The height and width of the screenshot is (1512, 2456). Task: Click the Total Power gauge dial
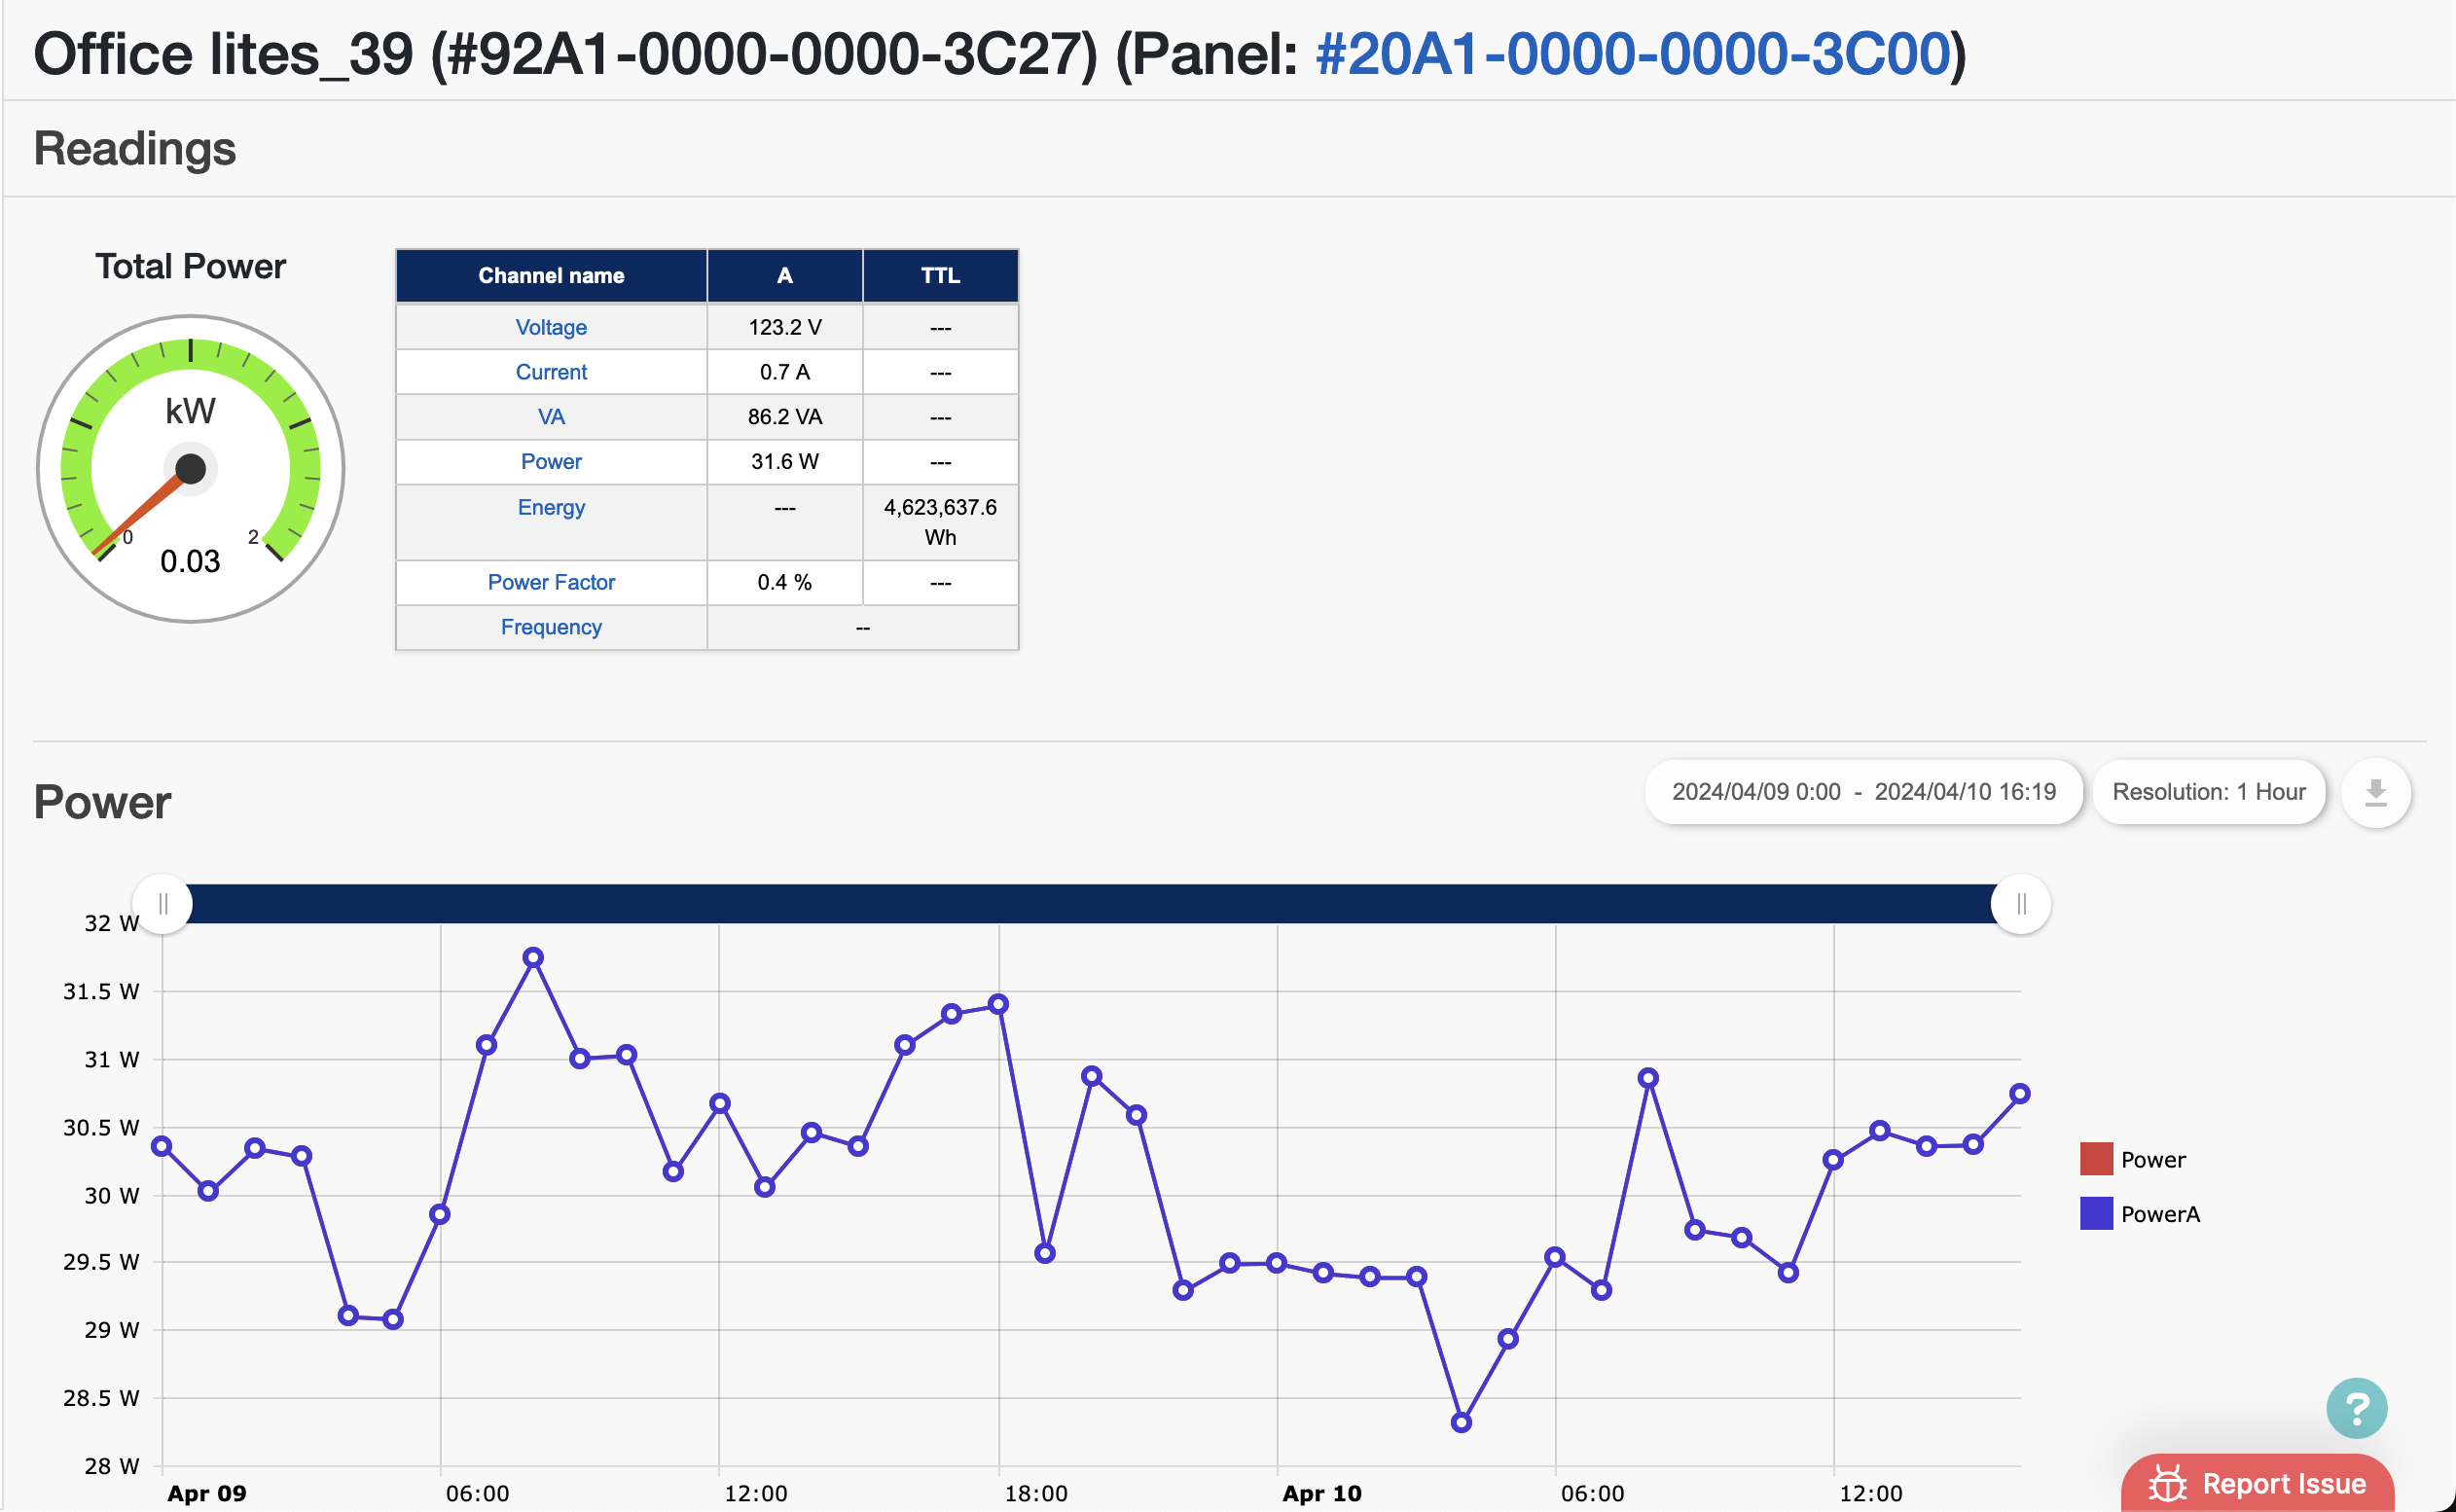190,468
